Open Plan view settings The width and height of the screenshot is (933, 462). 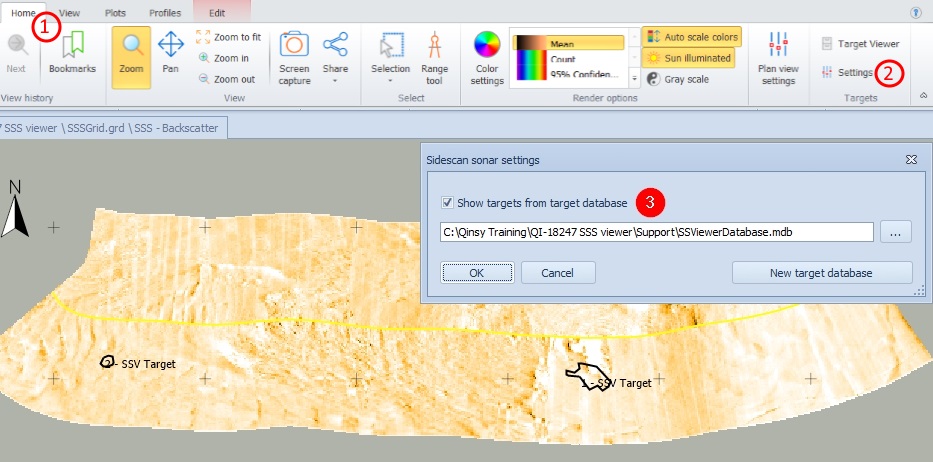(778, 57)
